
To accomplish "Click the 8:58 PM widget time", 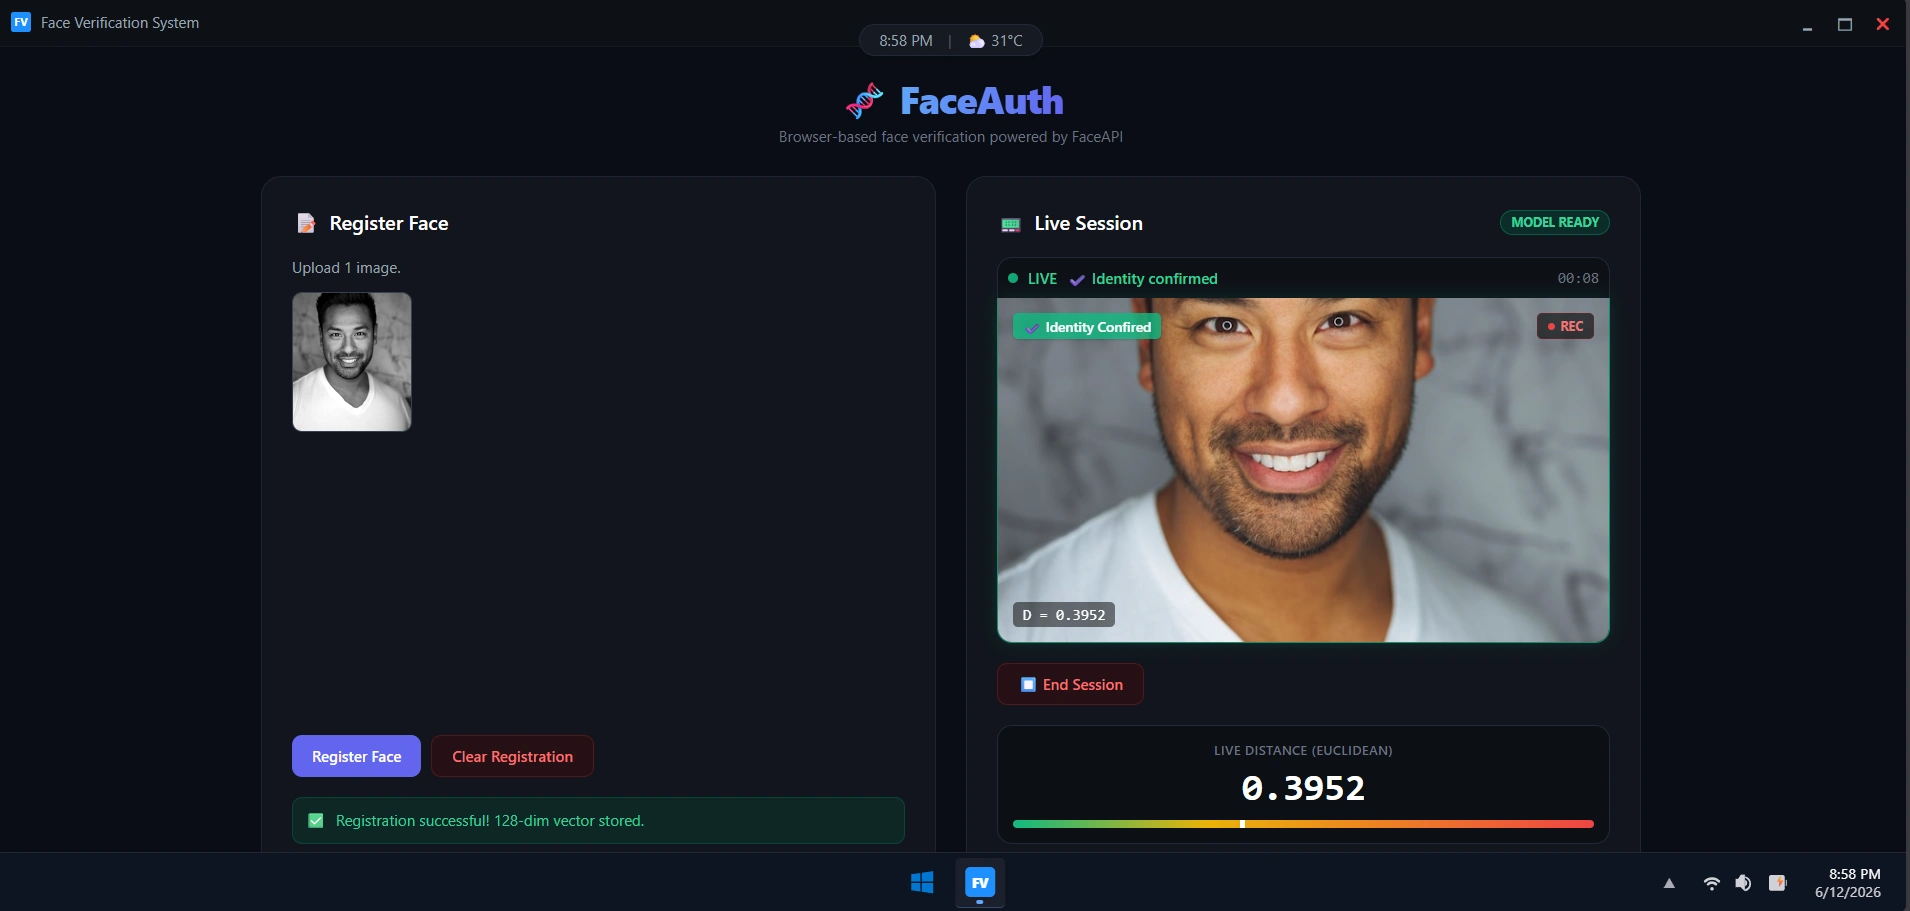I will (906, 41).
